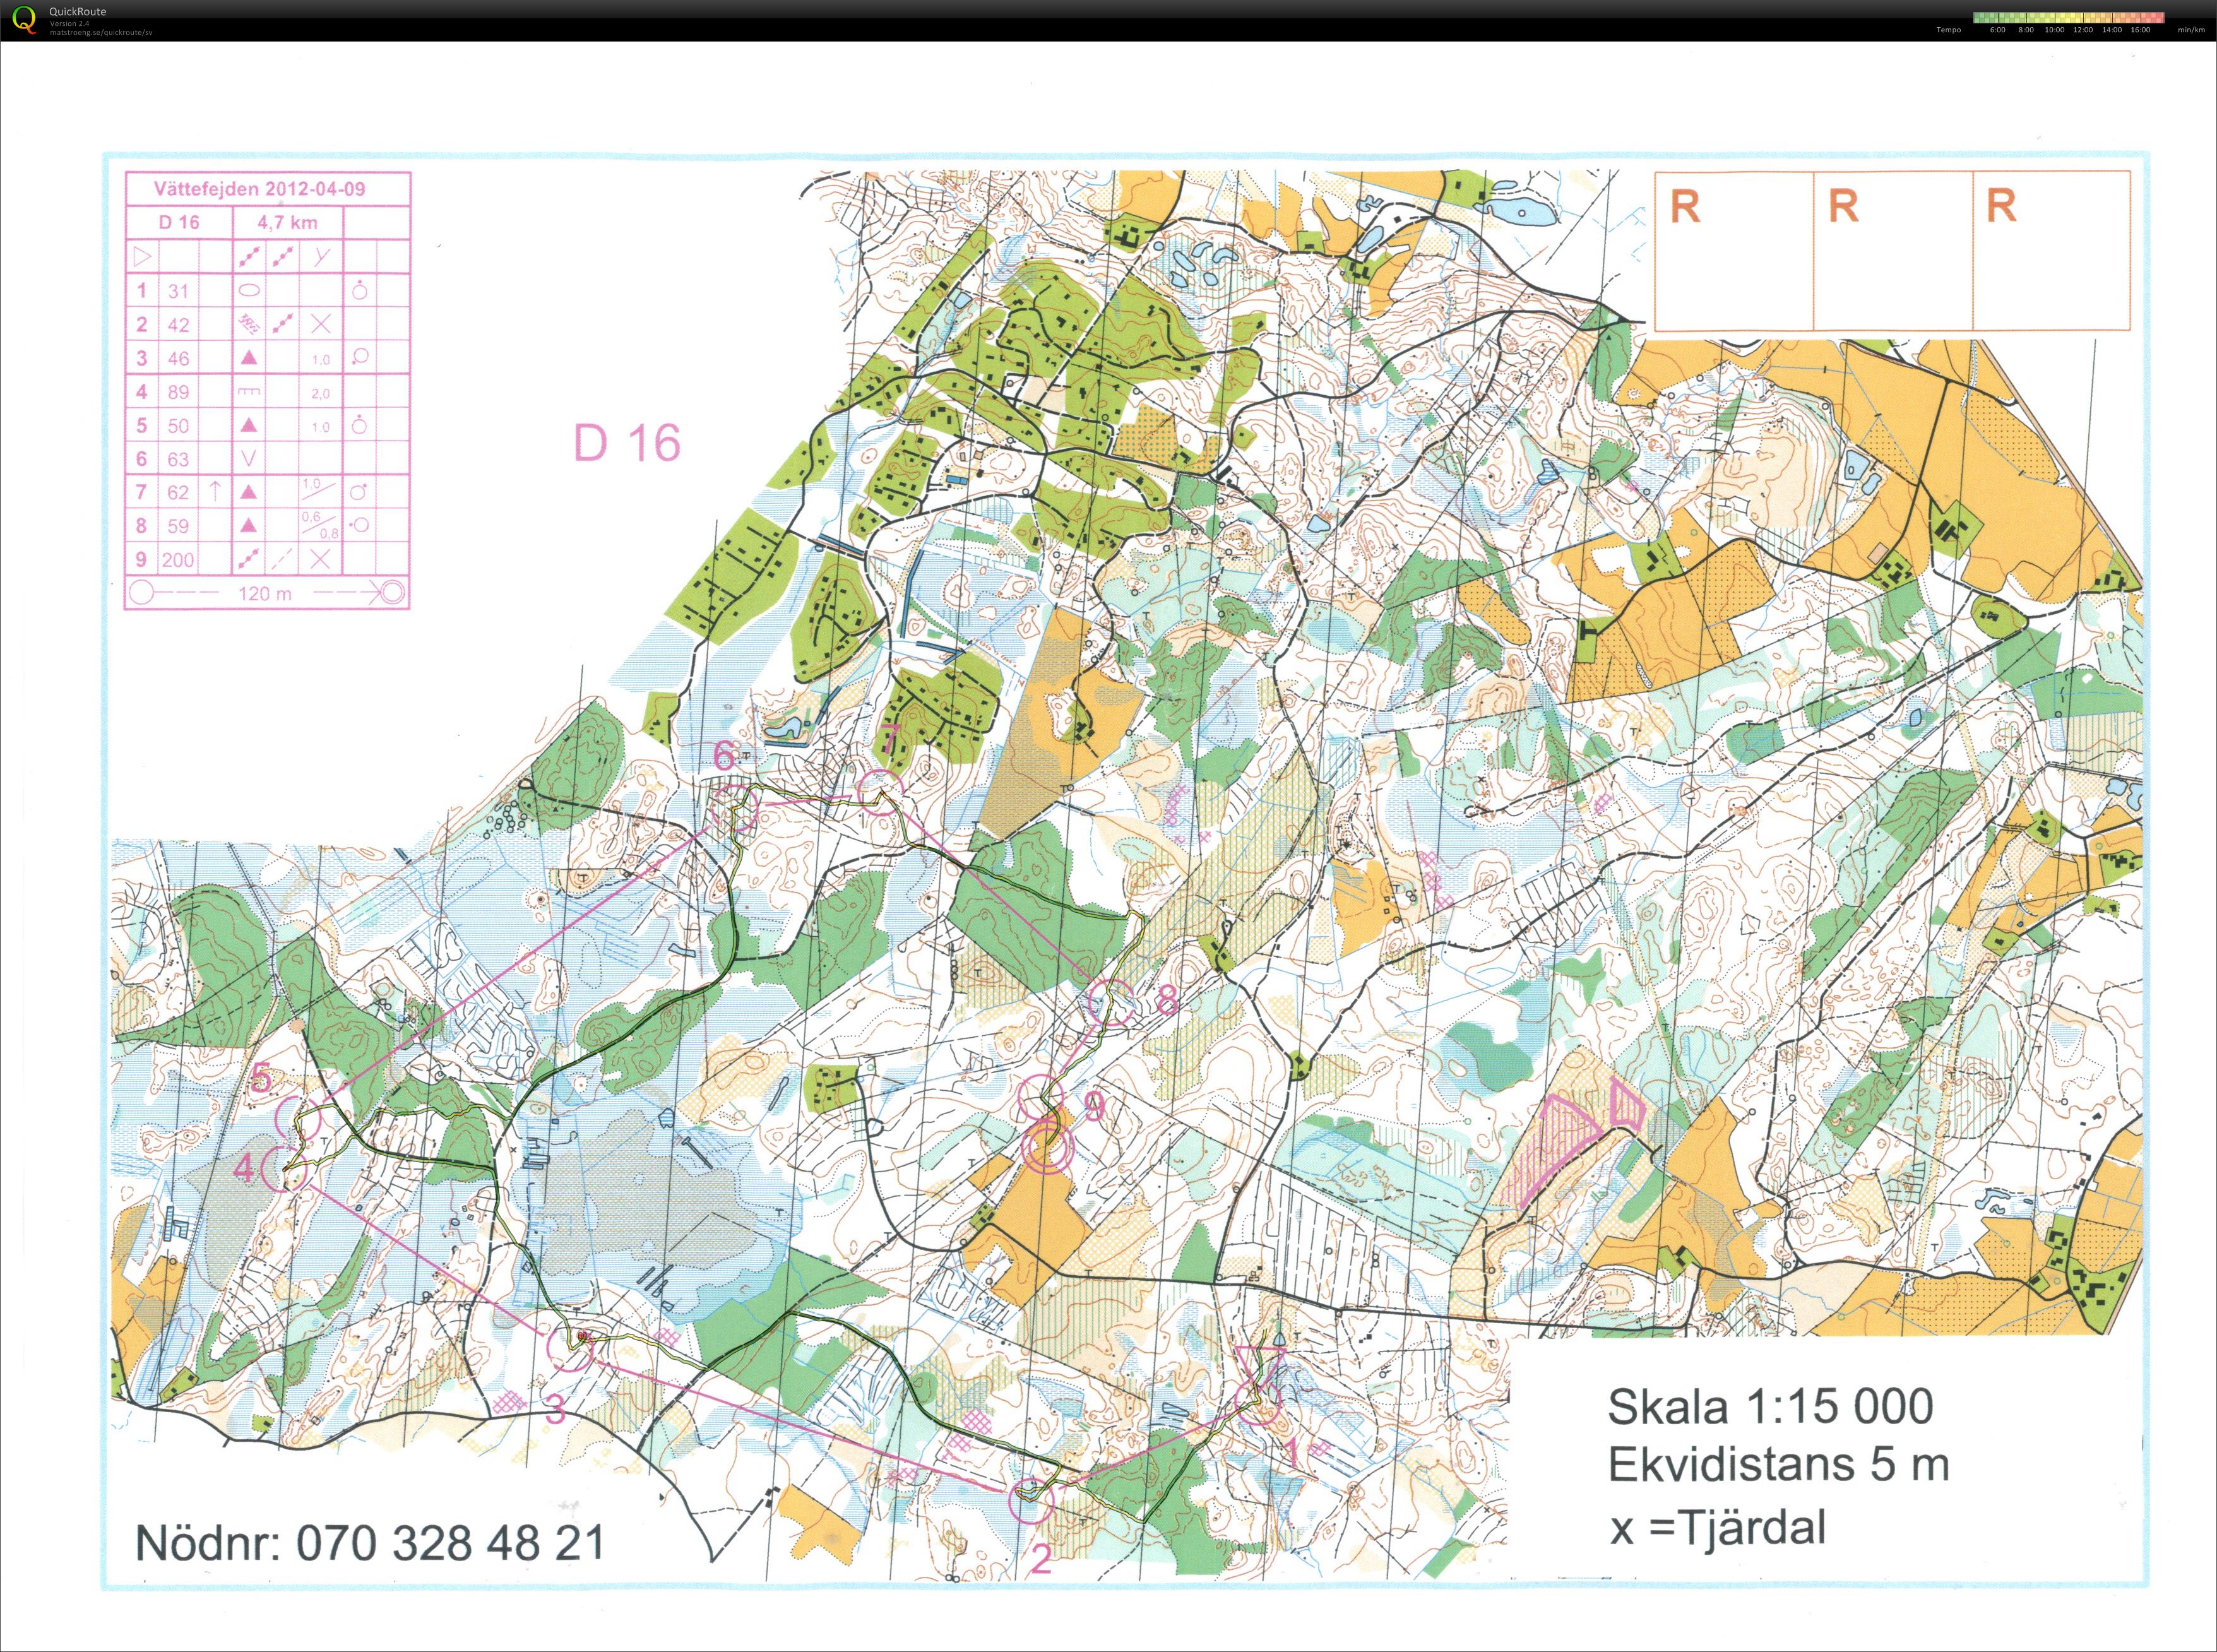Click the 10:00 tempo tick label

(2054, 30)
